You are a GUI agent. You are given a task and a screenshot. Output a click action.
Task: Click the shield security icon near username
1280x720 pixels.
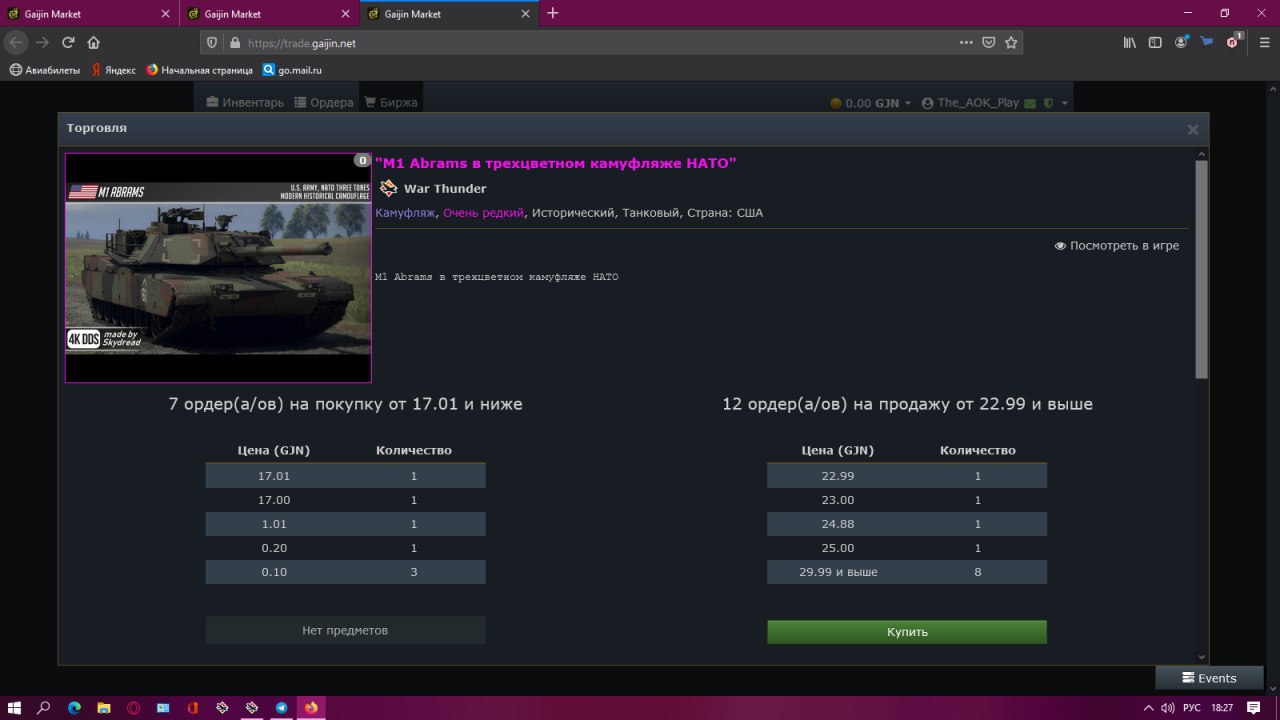(1048, 104)
